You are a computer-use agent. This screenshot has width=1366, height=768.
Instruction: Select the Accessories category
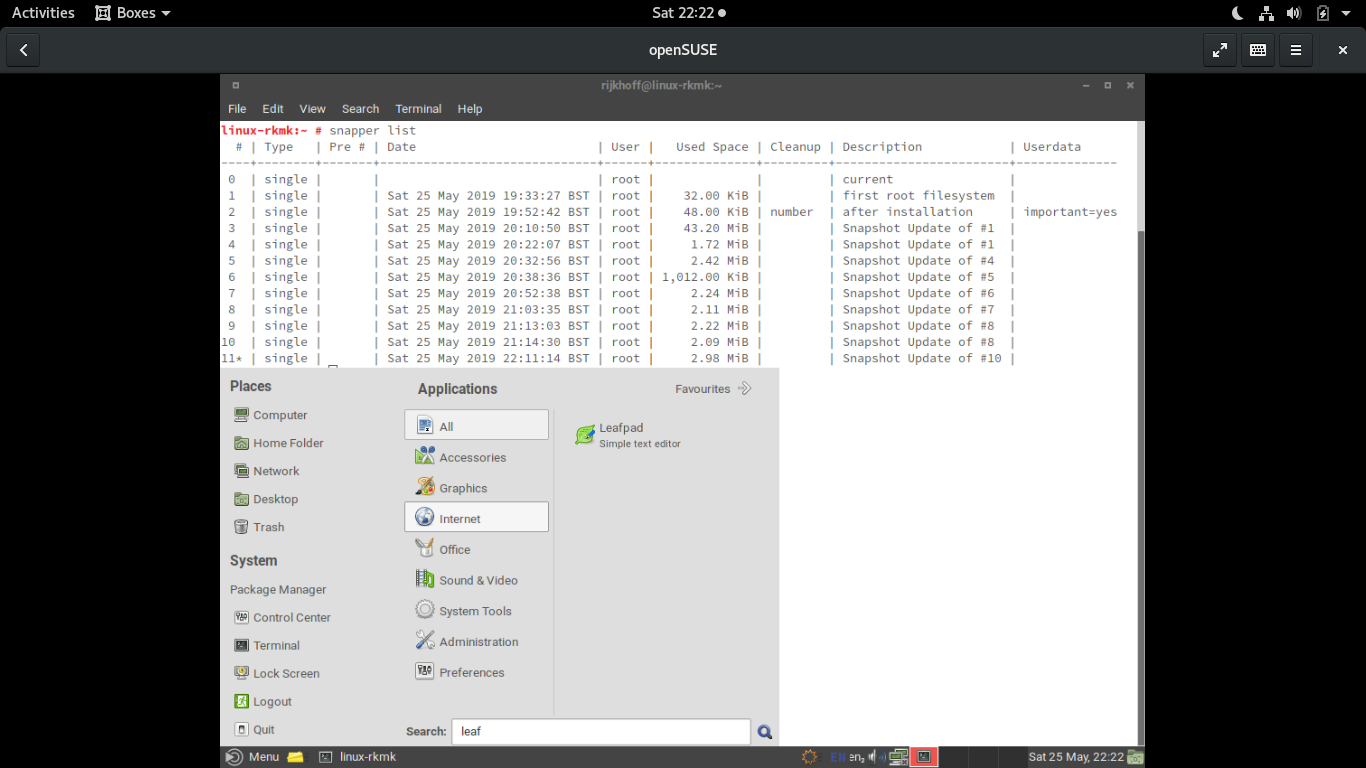click(x=476, y=457)
